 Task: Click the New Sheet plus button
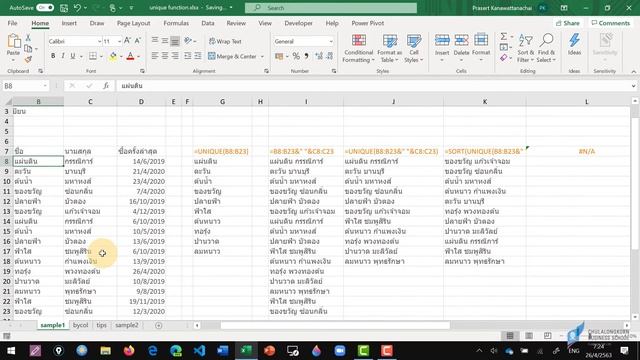click(158, 325)
